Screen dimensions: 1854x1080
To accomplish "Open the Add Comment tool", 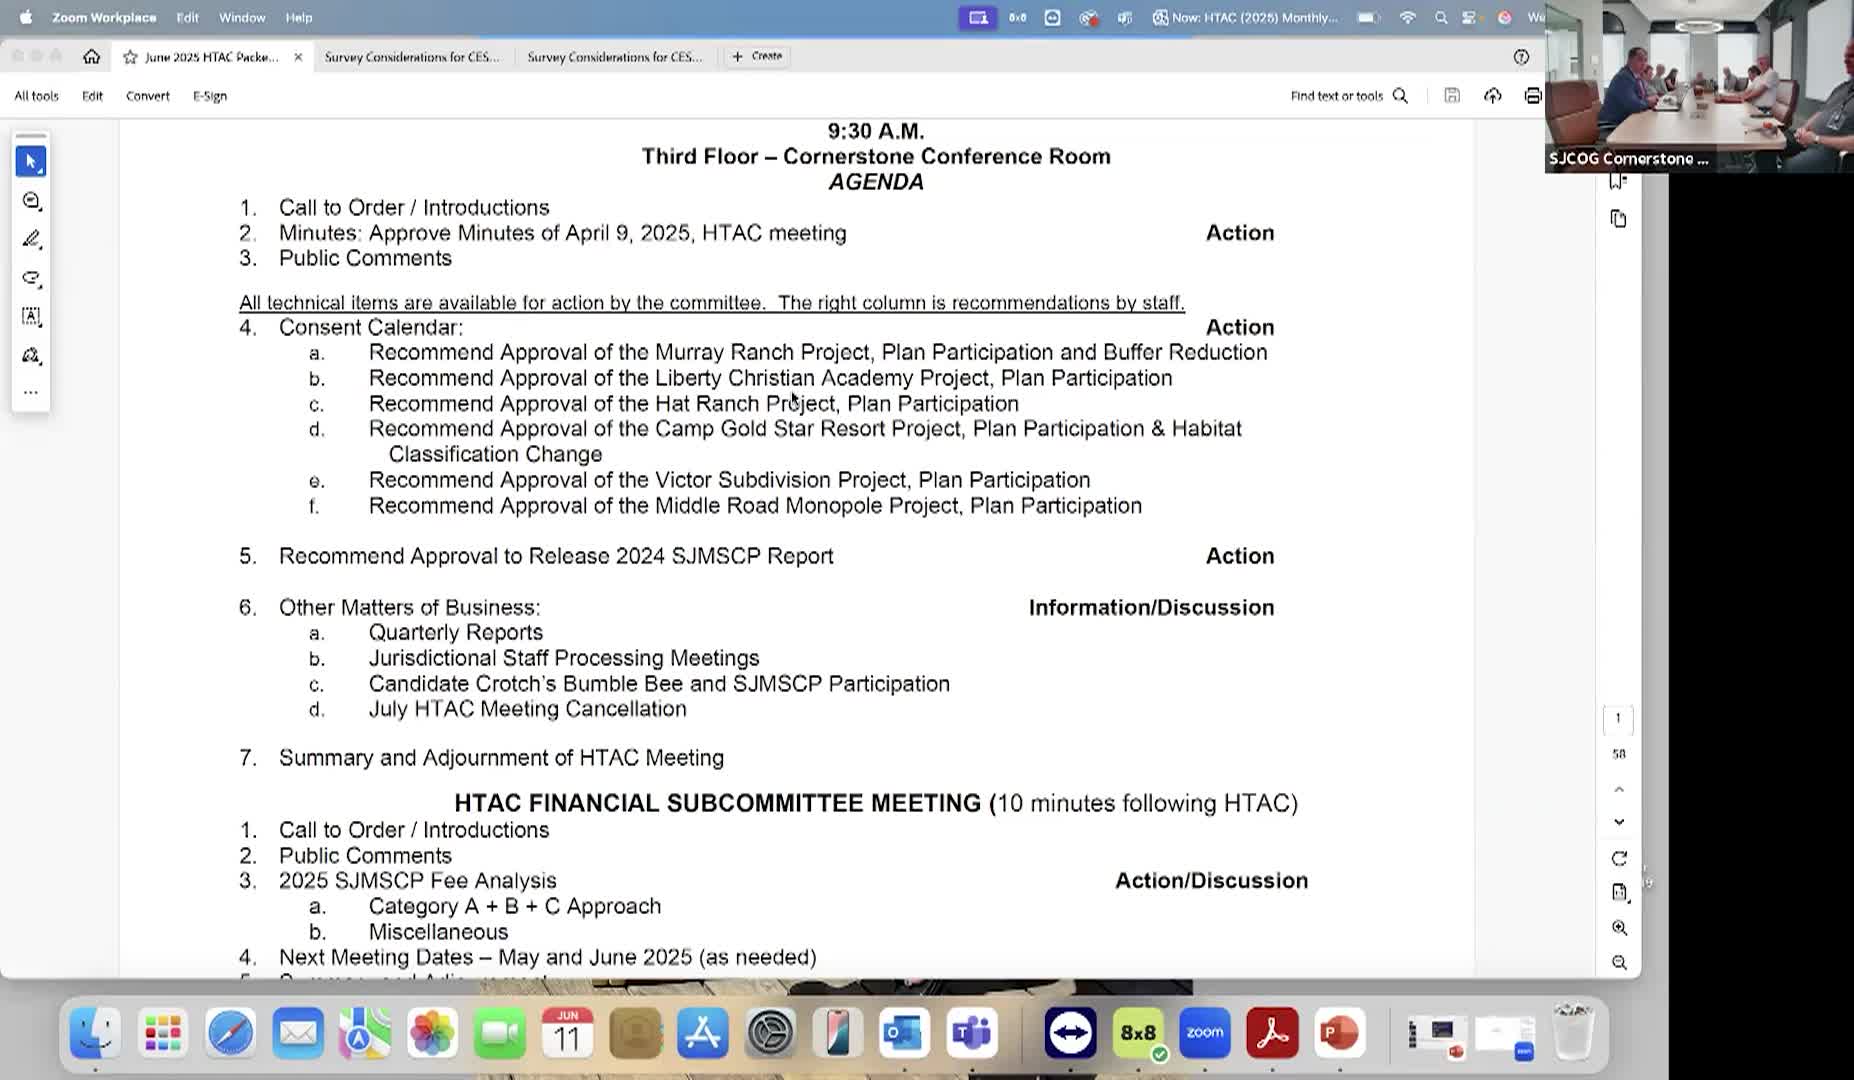I will [31, 200].
